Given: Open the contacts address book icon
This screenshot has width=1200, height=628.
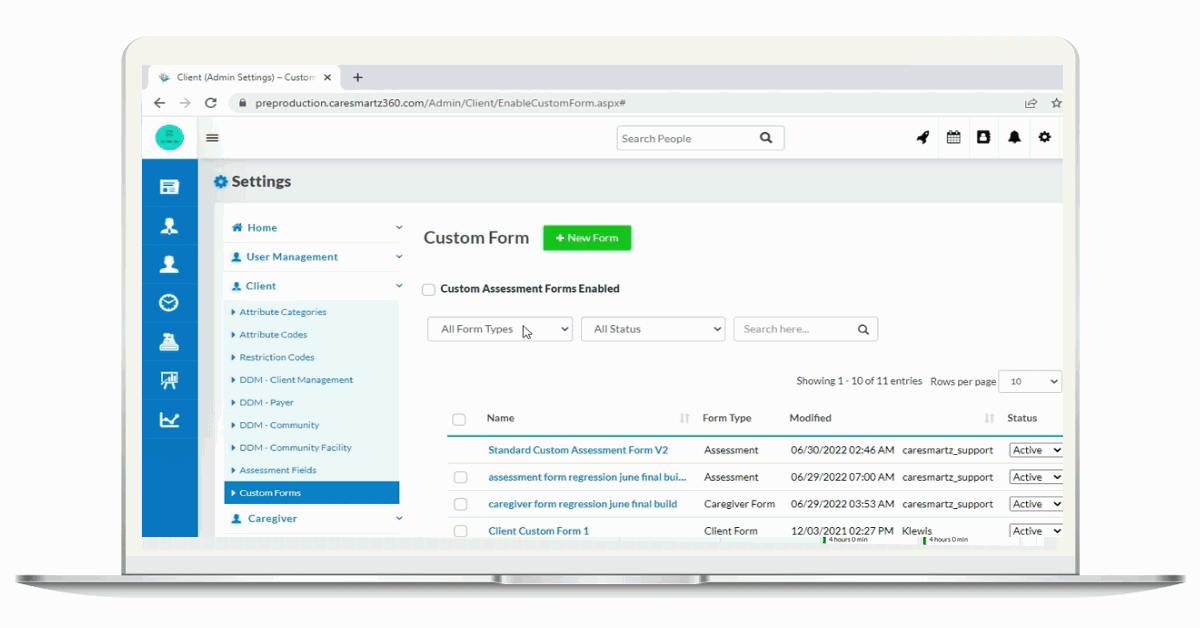Looking at the screenshot, I should tap(983, 137).
